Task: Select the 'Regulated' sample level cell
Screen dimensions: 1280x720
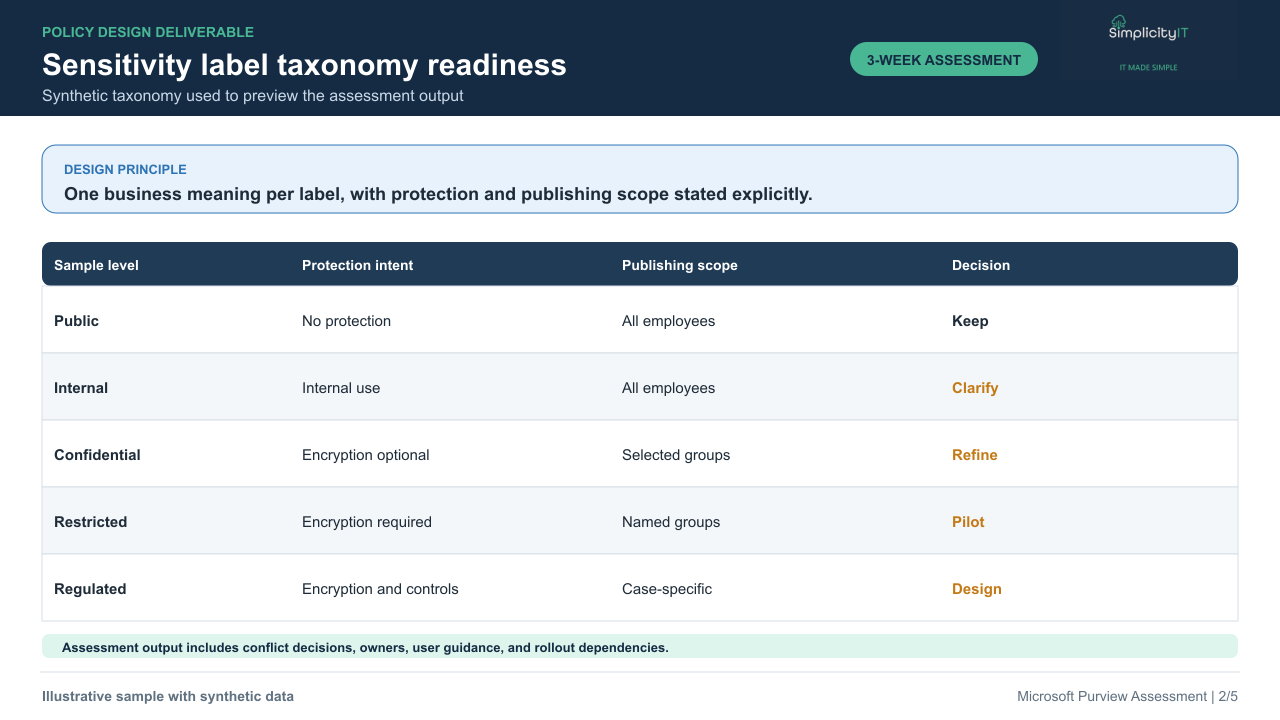Action: [x=90, y=589]
